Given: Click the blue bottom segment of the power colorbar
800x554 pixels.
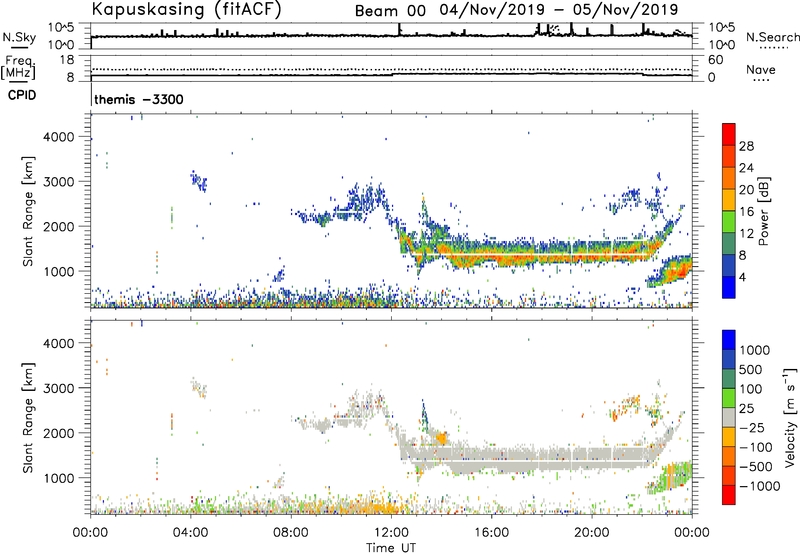Looking at the screenshot, I should [x=729, y=287].
